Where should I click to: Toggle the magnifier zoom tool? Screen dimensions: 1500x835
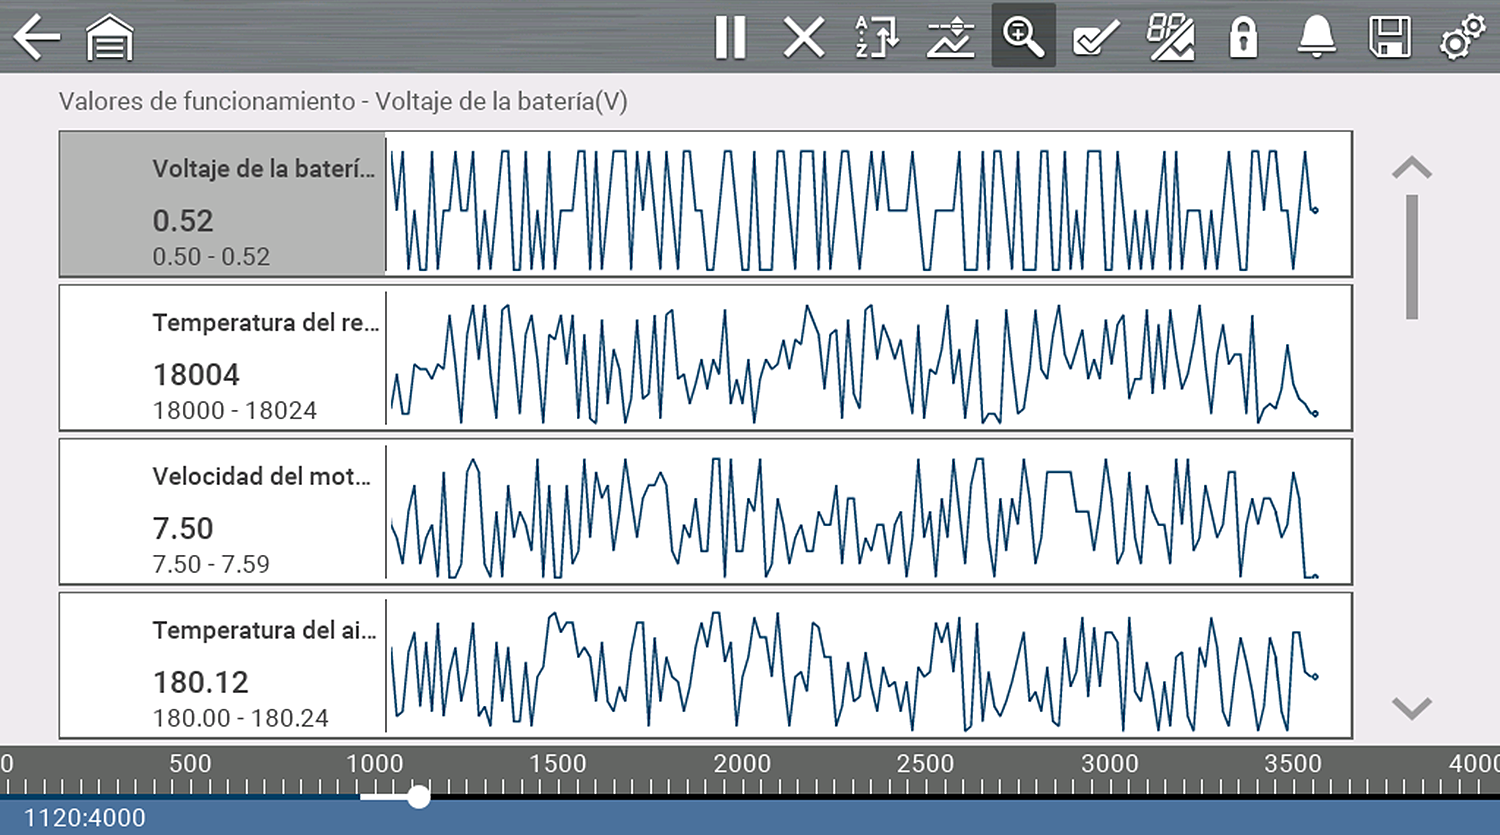click(1023, 36)
